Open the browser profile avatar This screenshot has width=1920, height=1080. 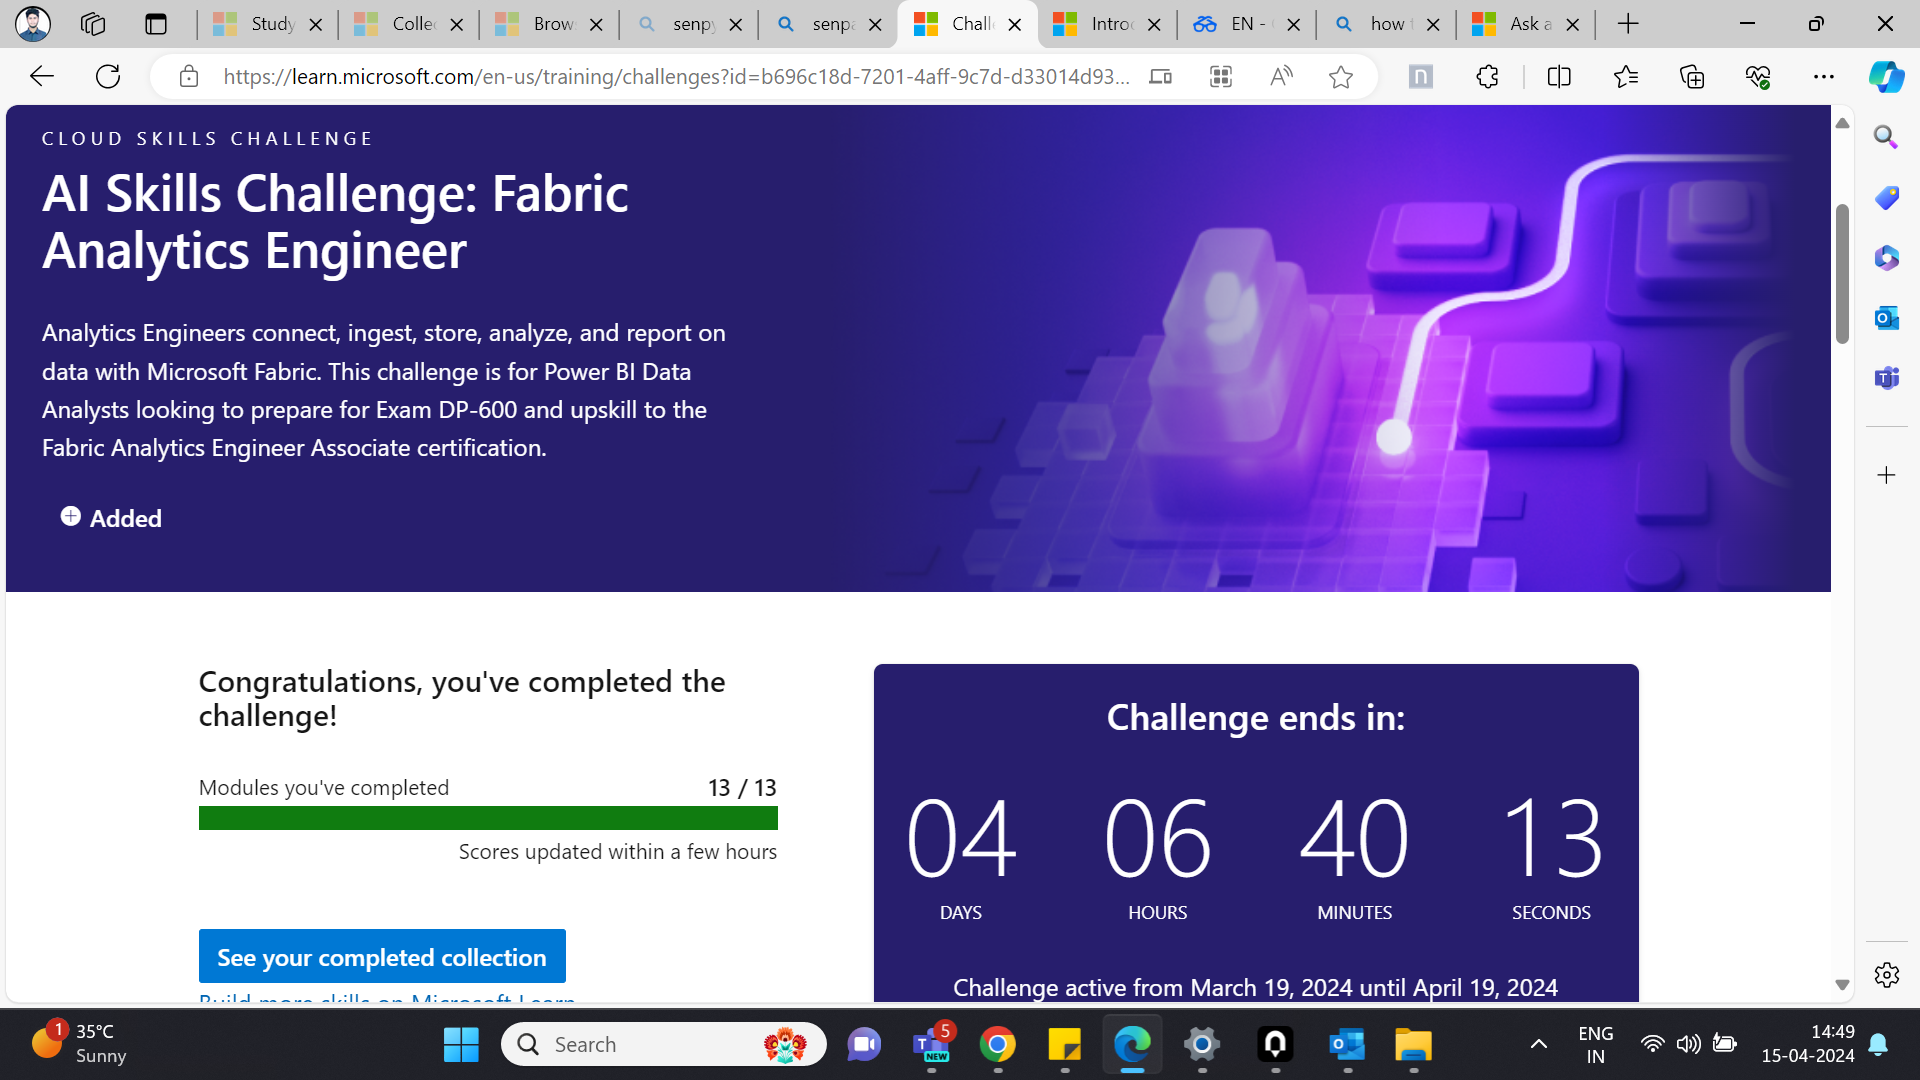(33, 24)
